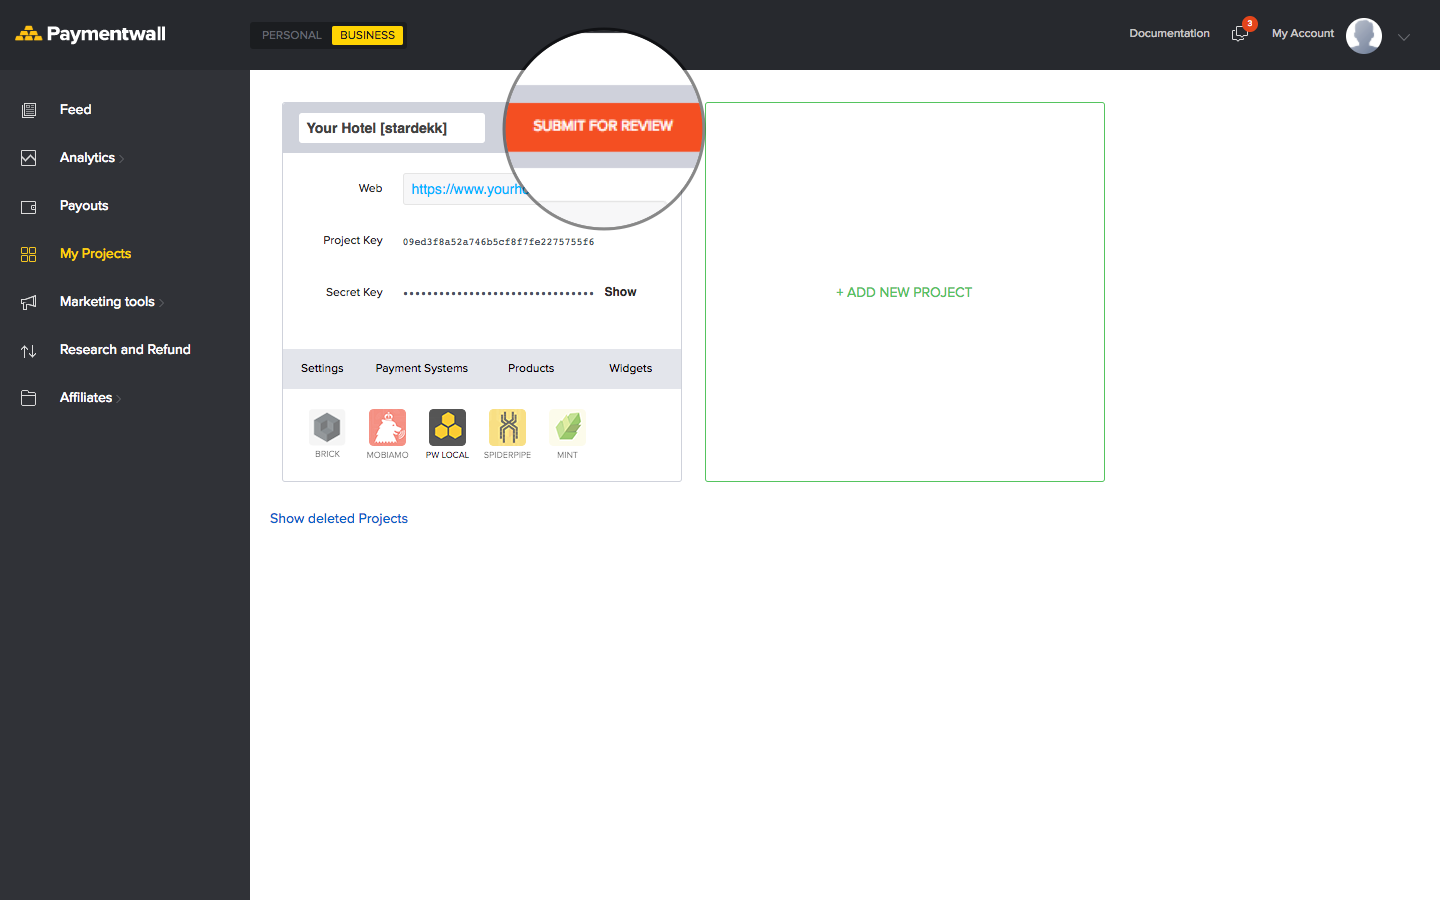1440x900 pixels.
Task: Open the account dropdown chevron
Action: (1404, 37)
